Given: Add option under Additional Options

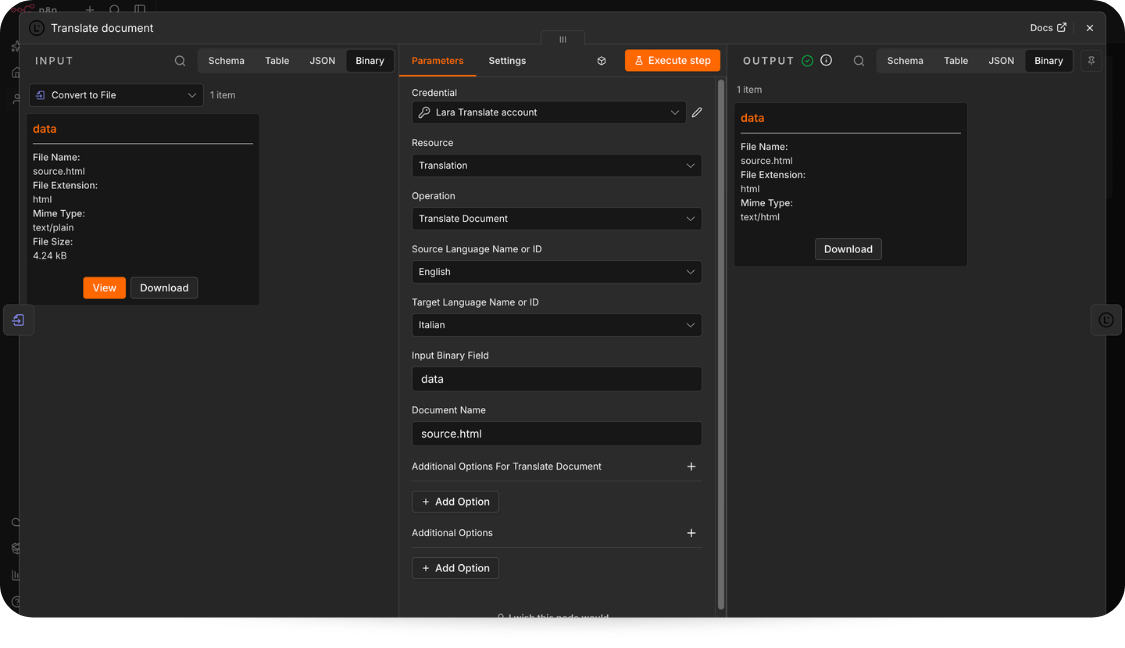Looking at the screenshot, I should [455, 568].
